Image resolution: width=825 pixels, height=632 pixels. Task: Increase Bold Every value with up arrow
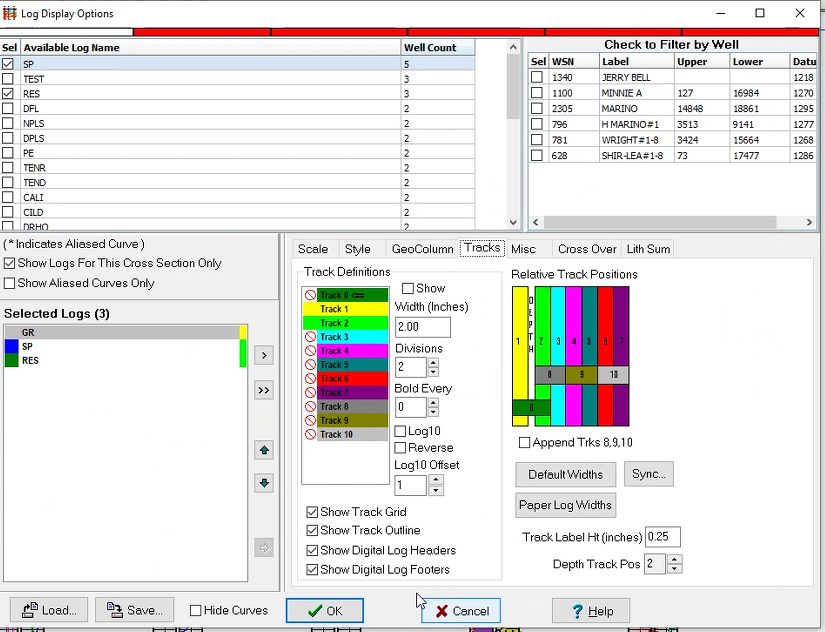tap(433, 402)
